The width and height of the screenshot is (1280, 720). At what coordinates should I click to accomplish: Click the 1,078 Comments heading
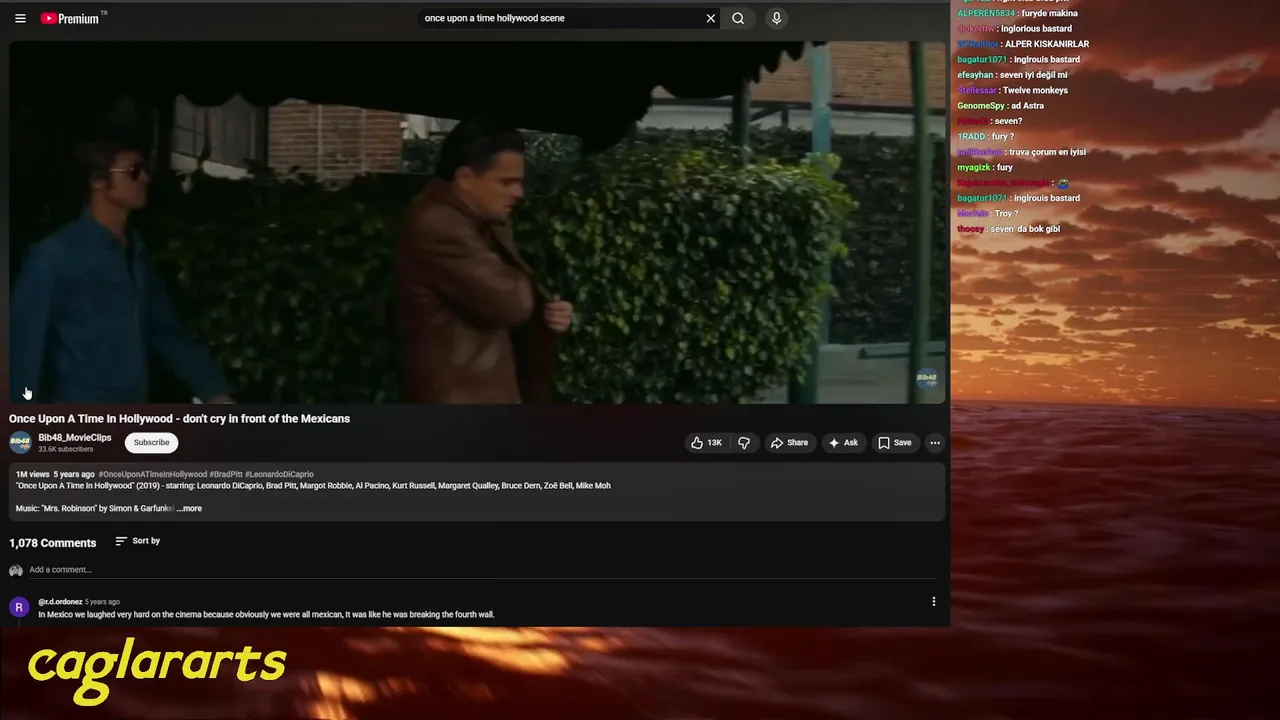(53, 543)
